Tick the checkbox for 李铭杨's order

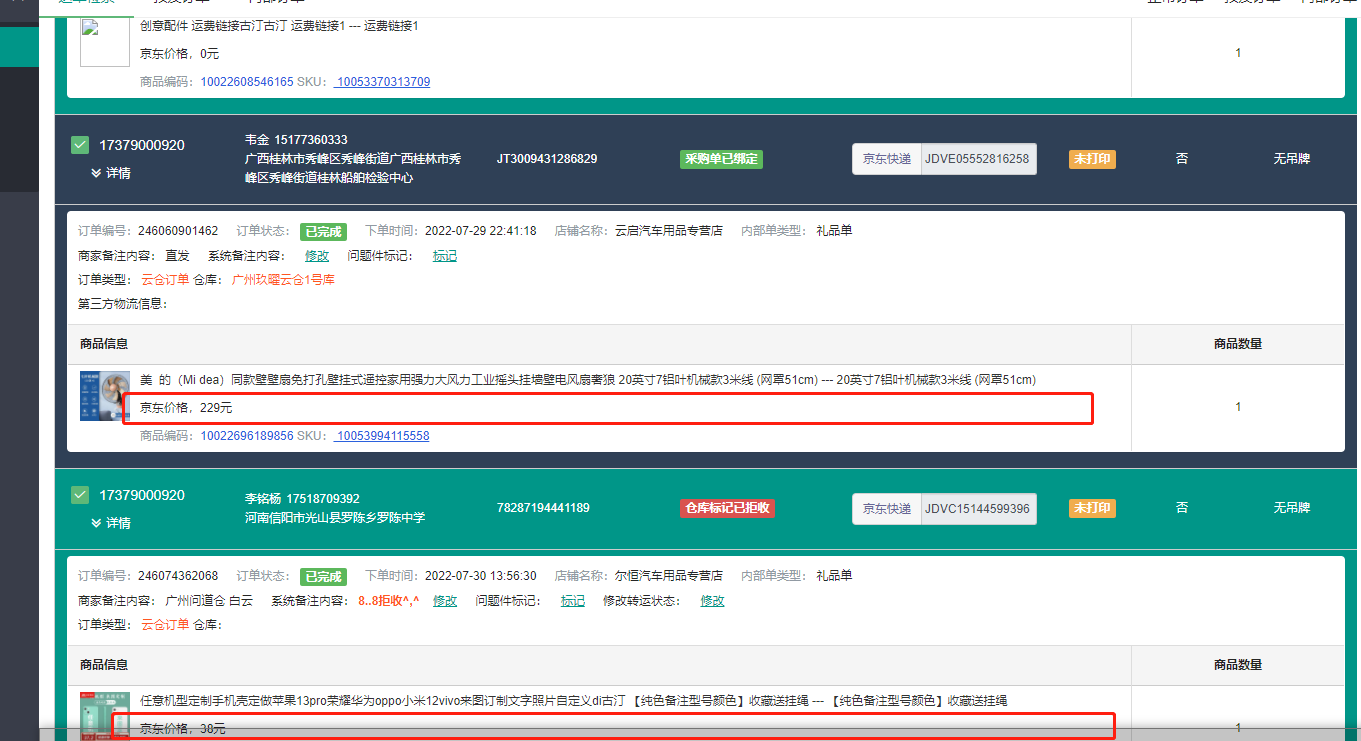click(81, 495)
